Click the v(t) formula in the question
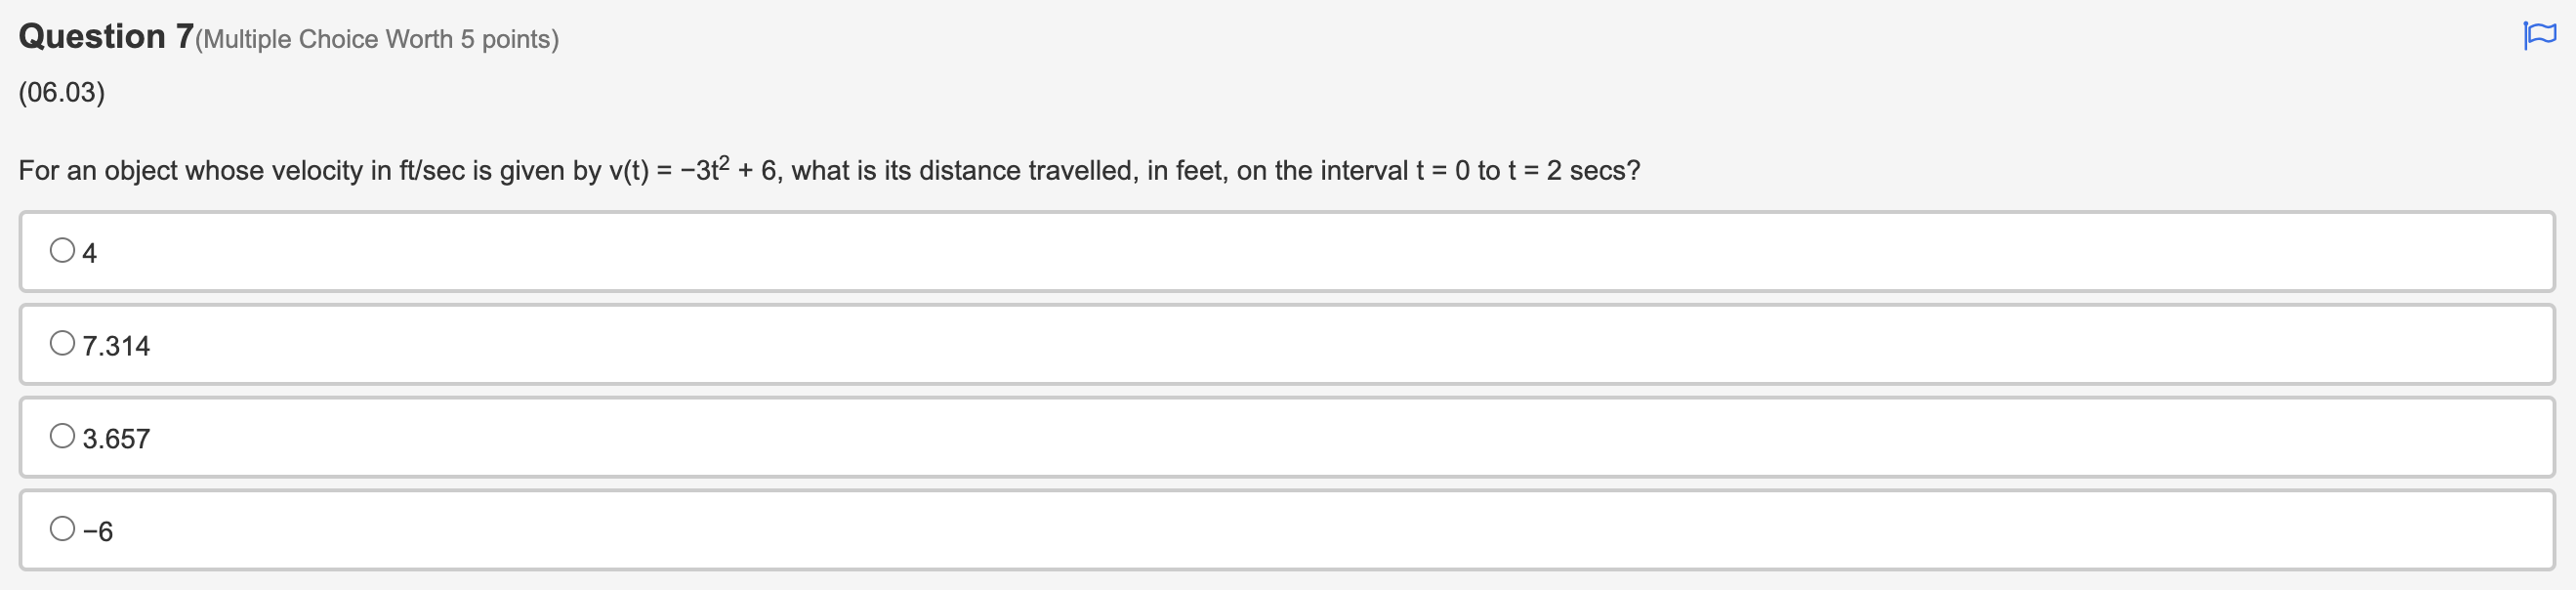Screen dimensions: 2576x590 [x=688, y=169]
